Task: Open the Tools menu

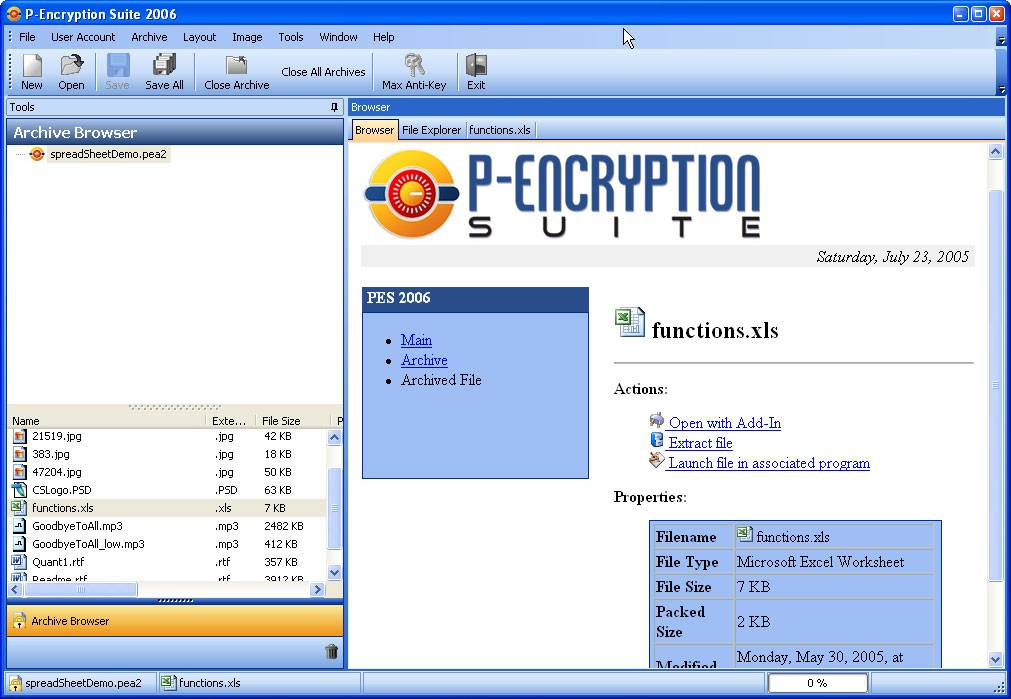Action: pyautogui.click(x=291, y=37)
